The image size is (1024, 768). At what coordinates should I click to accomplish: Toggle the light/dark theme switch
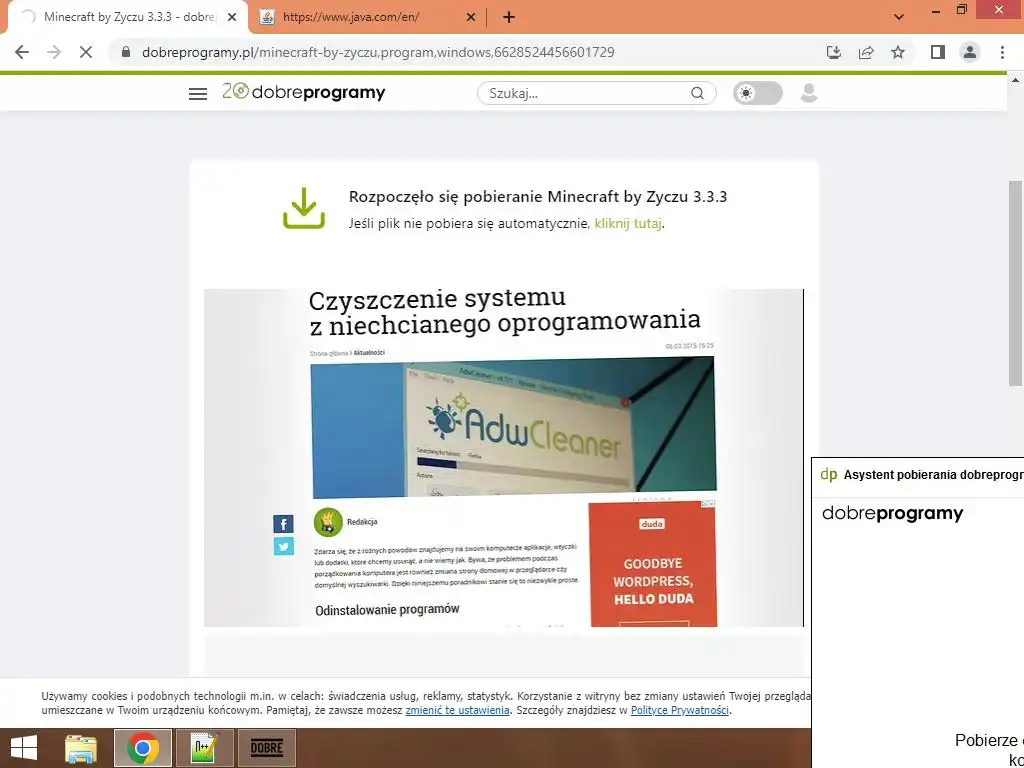(x=758, y=93)
